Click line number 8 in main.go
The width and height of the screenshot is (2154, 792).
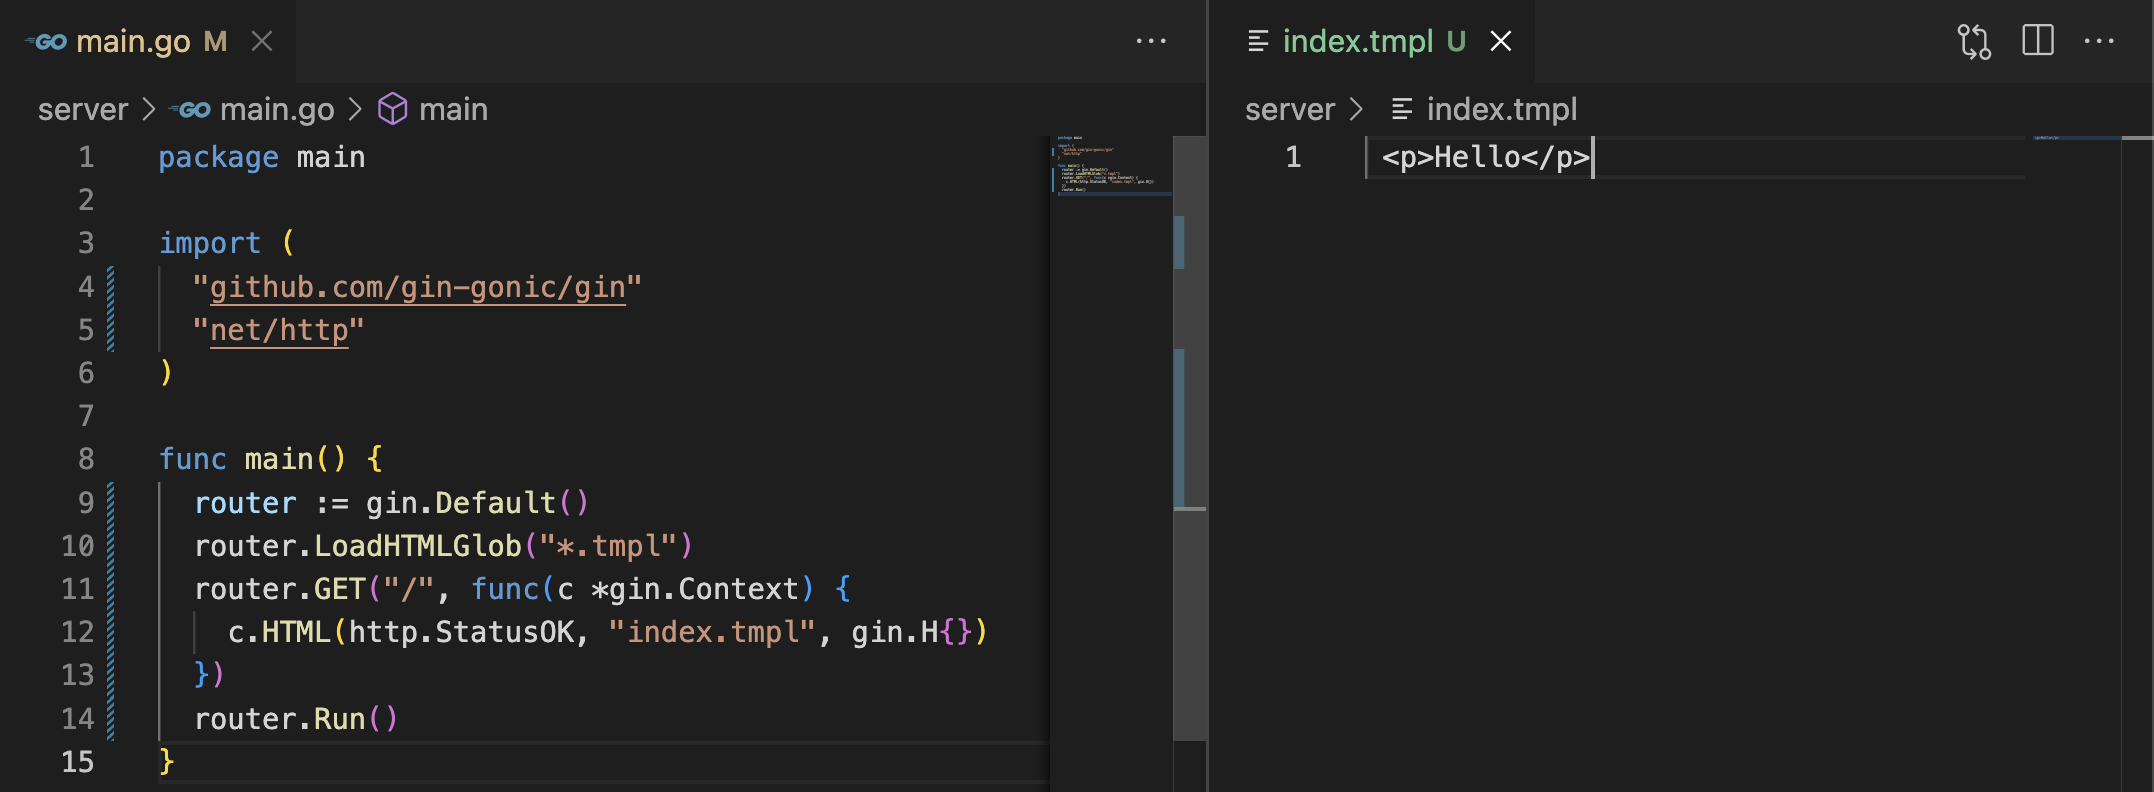pyautogui.click(x=86, y=459)
